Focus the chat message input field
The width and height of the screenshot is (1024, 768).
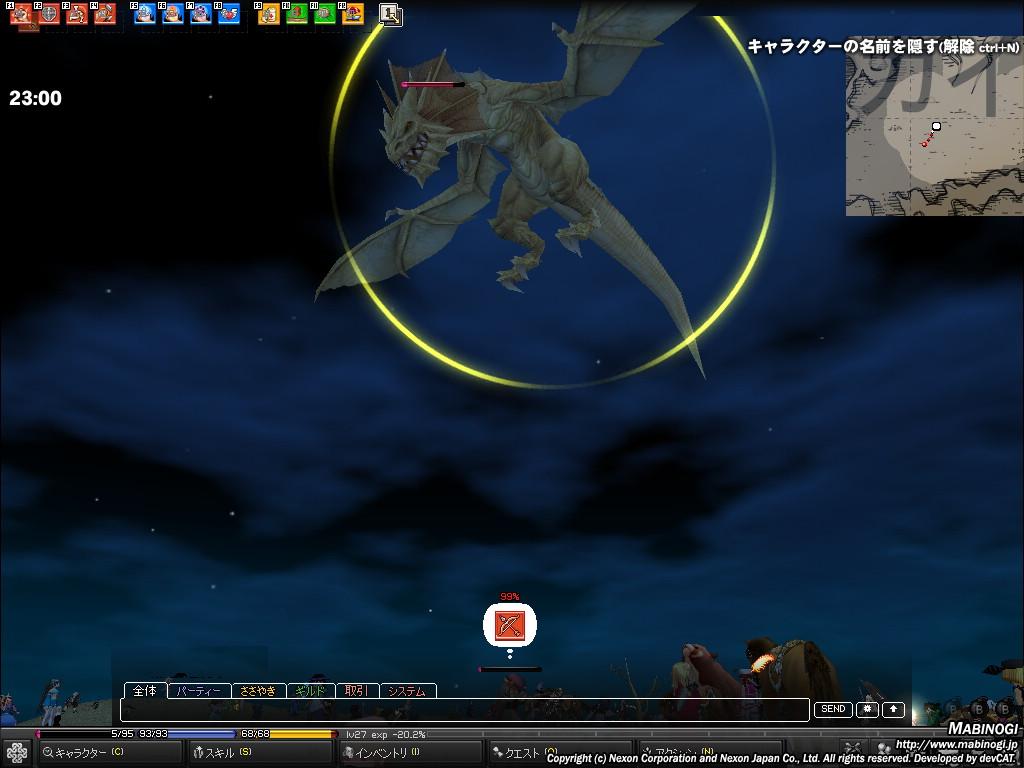tap(465, 710)
